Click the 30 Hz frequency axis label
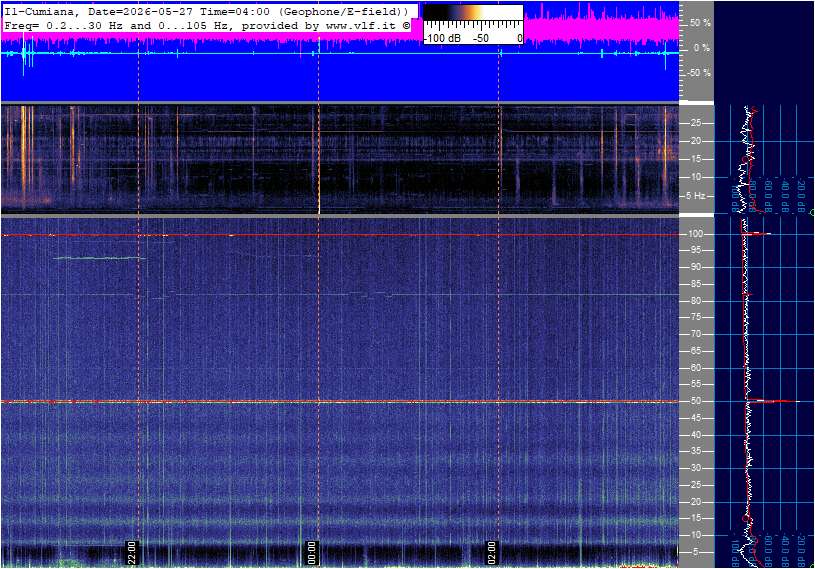815x569 pixels. click(x=695, y=468)
